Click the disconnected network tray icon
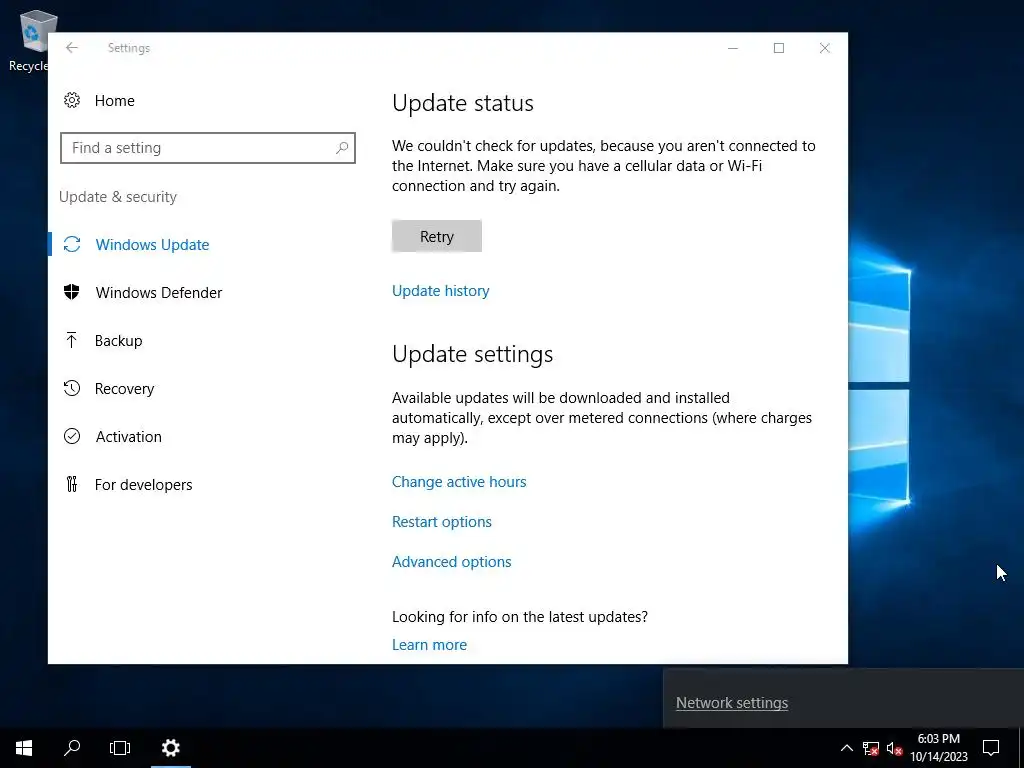This screenshot has width=1024, height=768. pos(871,748)
